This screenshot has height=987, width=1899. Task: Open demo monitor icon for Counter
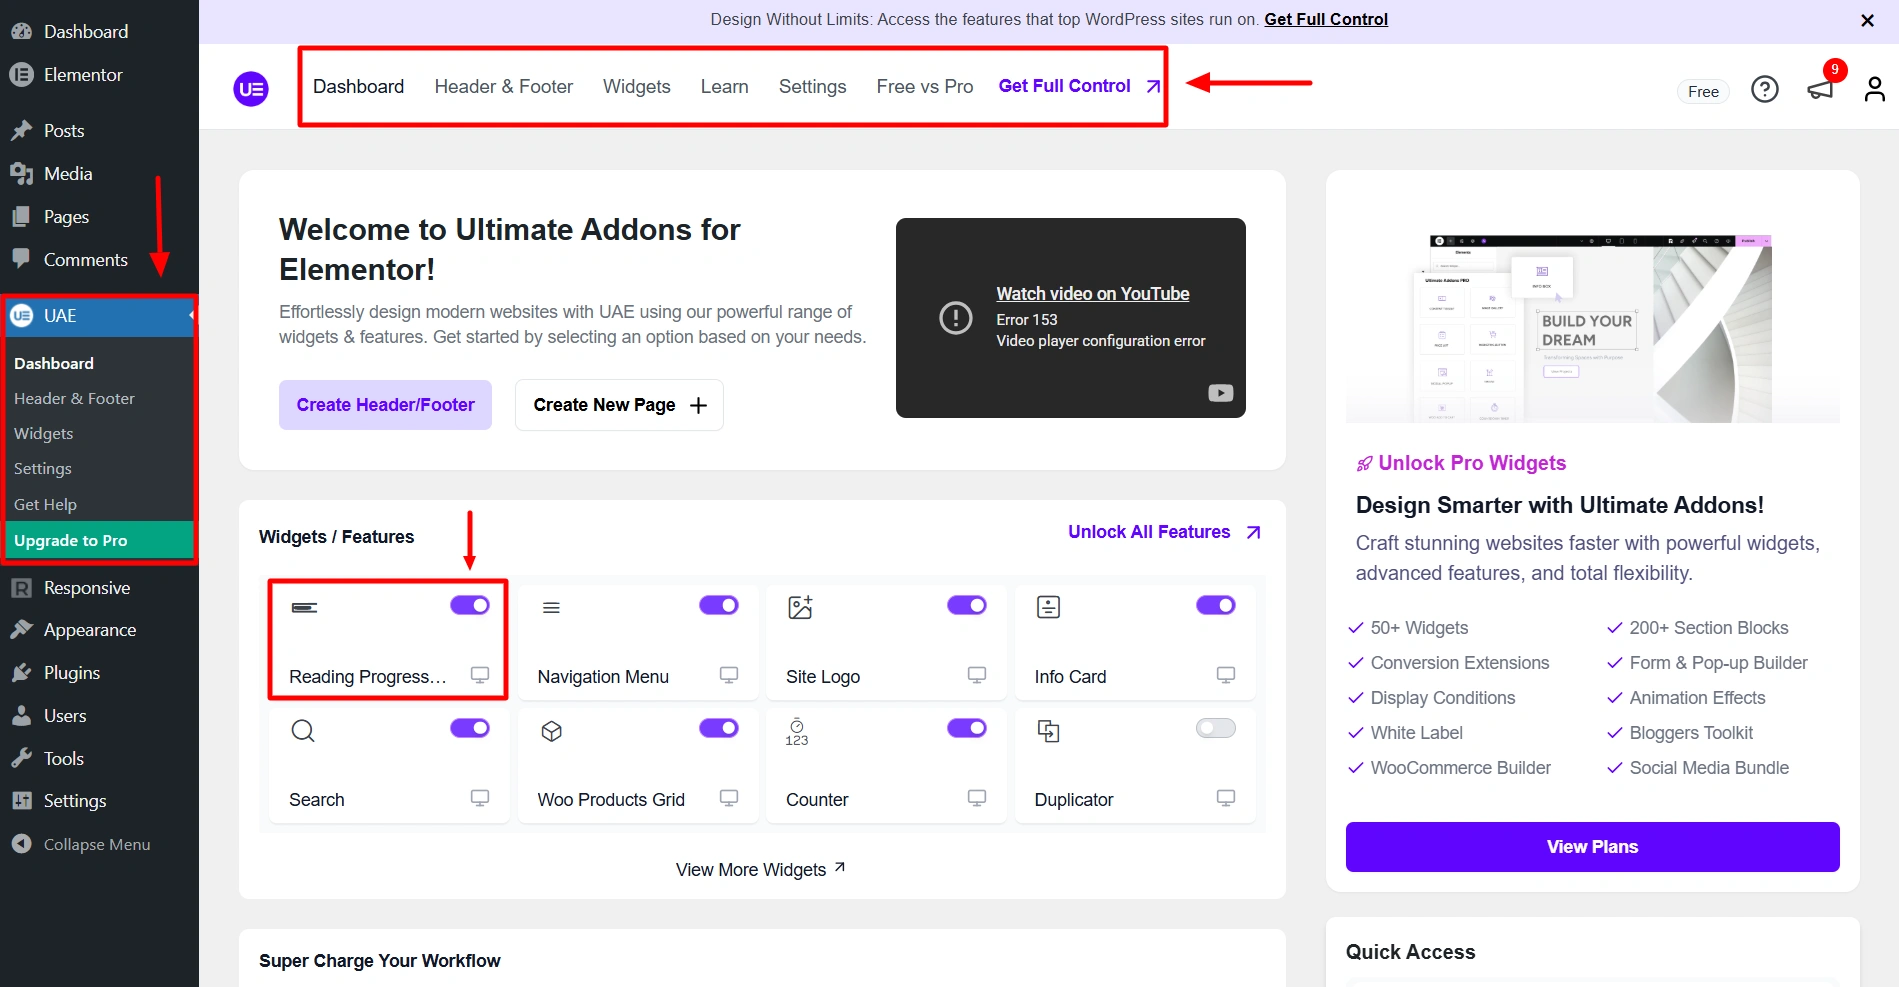977,798
